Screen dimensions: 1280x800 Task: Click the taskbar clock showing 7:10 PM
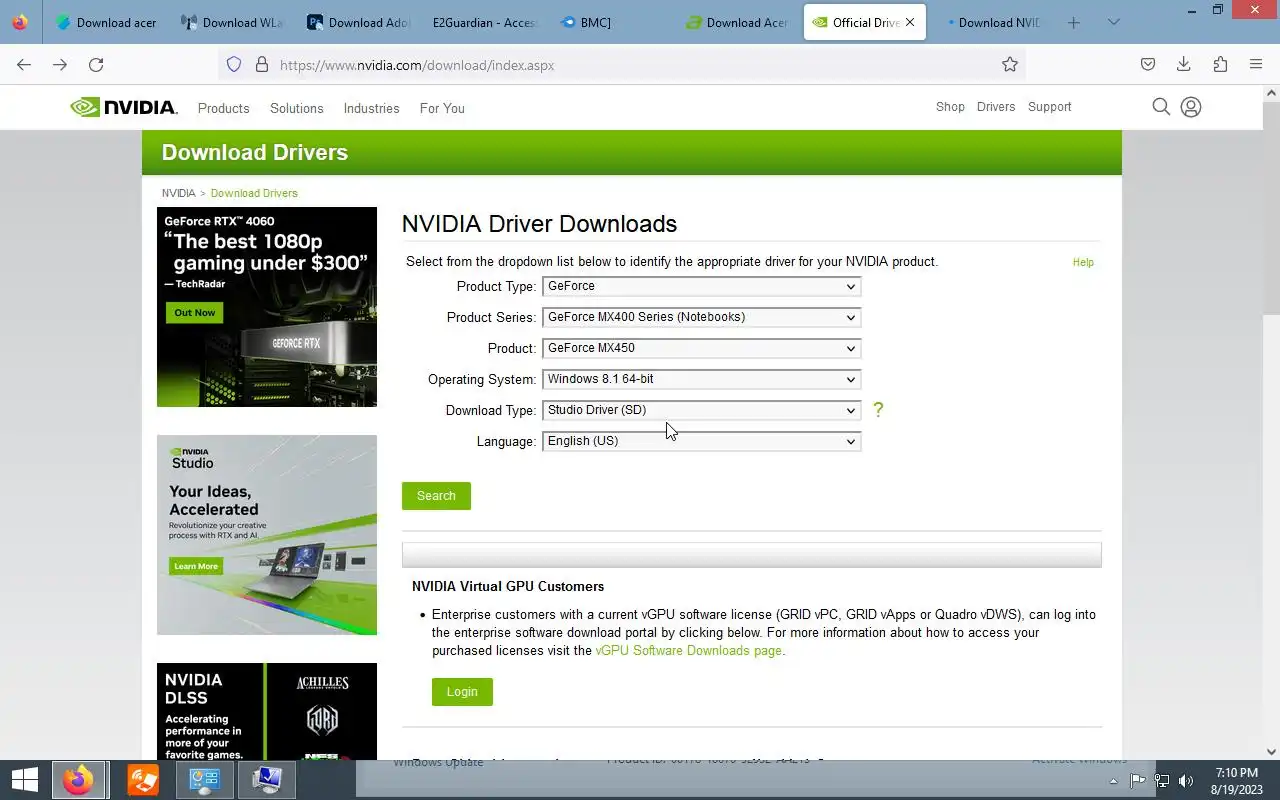(1236, 780)
